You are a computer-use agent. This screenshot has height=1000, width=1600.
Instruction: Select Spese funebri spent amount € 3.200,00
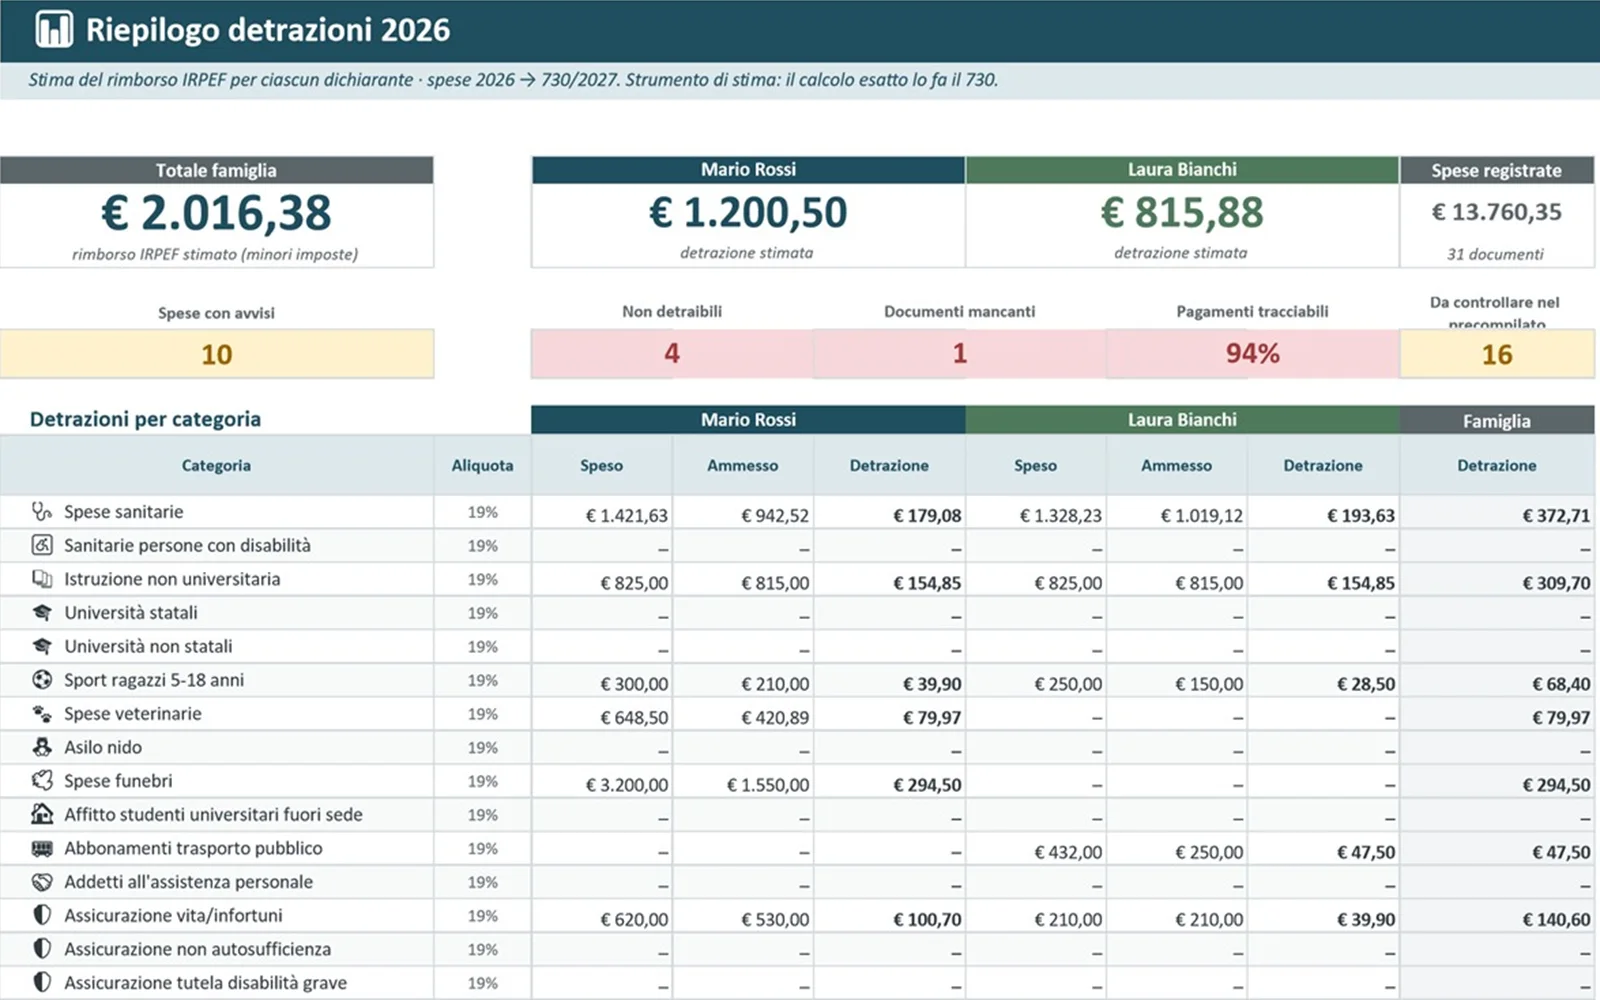tap(627, 785)
